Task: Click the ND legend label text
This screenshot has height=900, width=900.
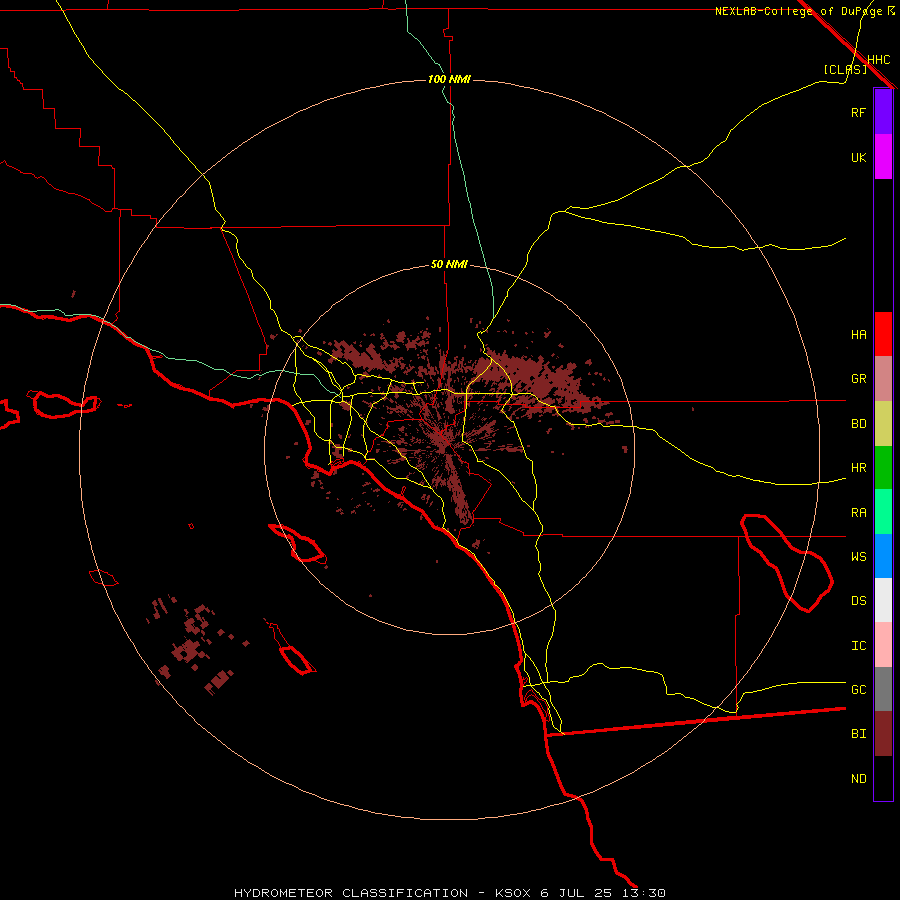Action: (x=858, y=779)
